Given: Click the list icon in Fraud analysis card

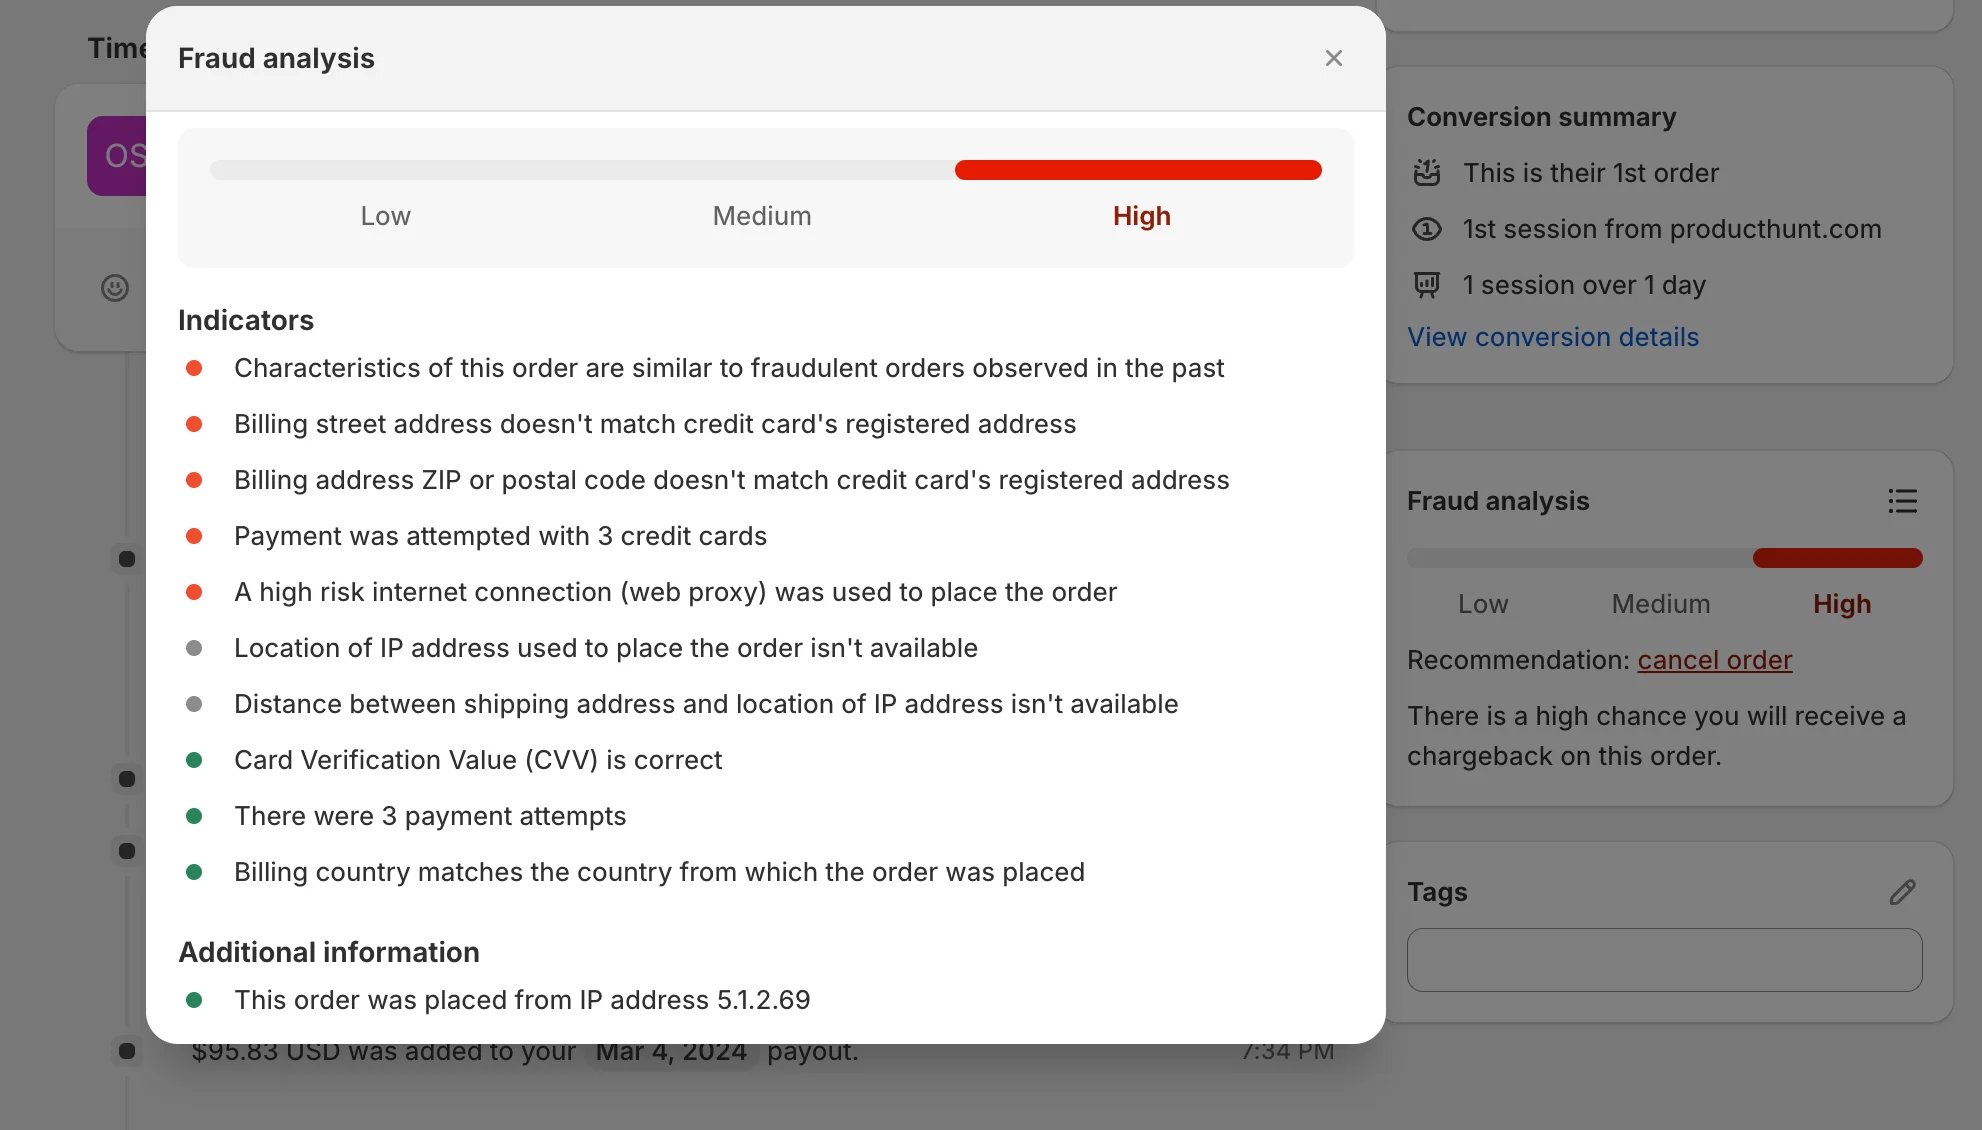Looking at the screenshot, I should point(1902,501).
